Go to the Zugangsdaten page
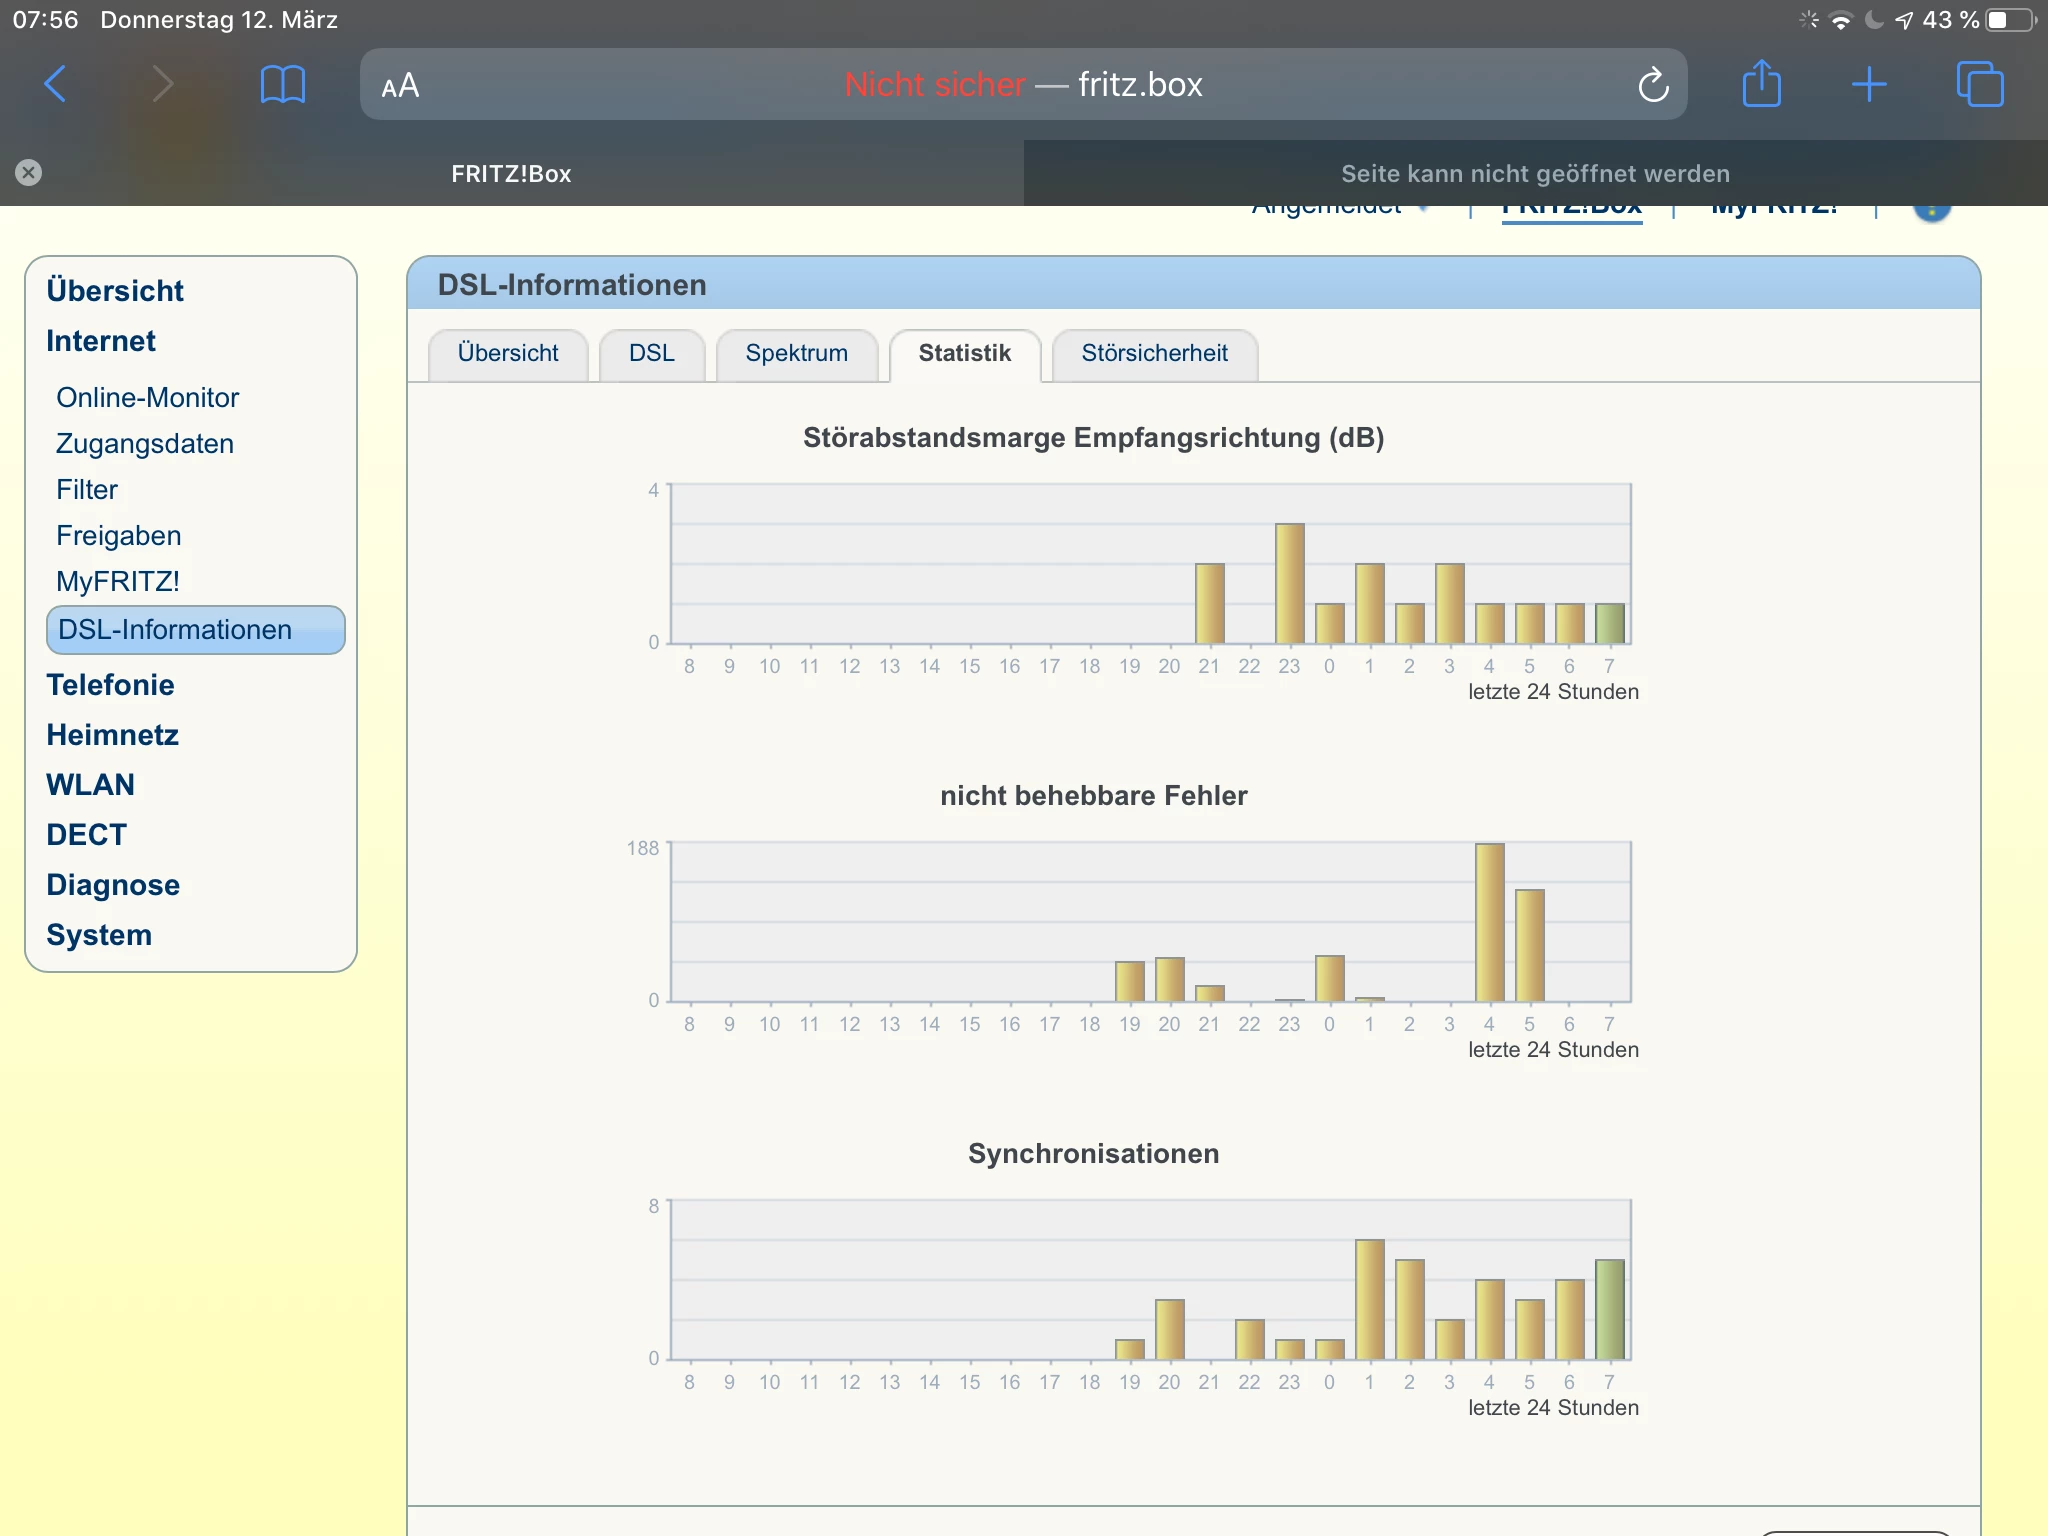 (x=144, y=444)
